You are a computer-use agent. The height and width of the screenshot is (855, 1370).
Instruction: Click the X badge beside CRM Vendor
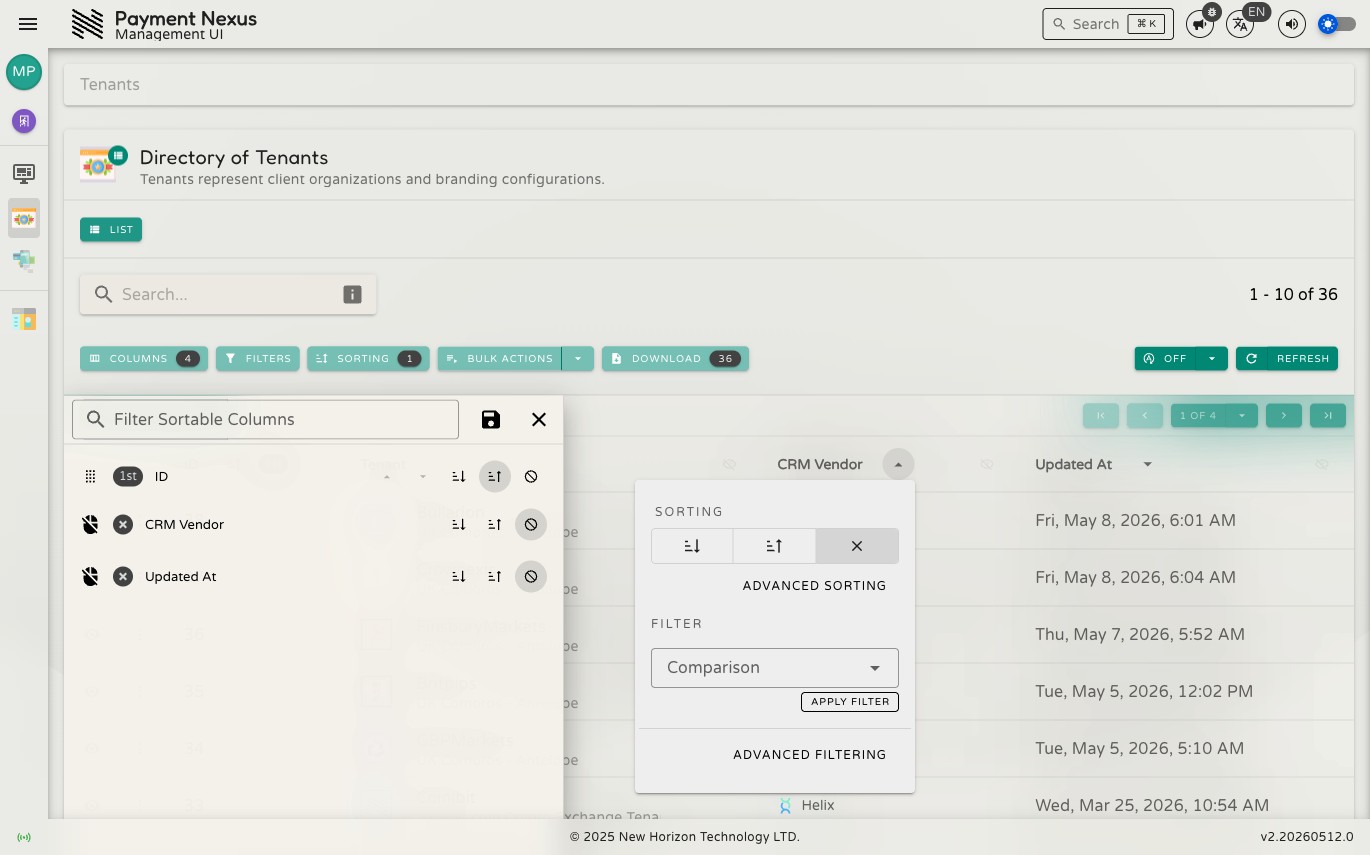click(x=123, y=524)
